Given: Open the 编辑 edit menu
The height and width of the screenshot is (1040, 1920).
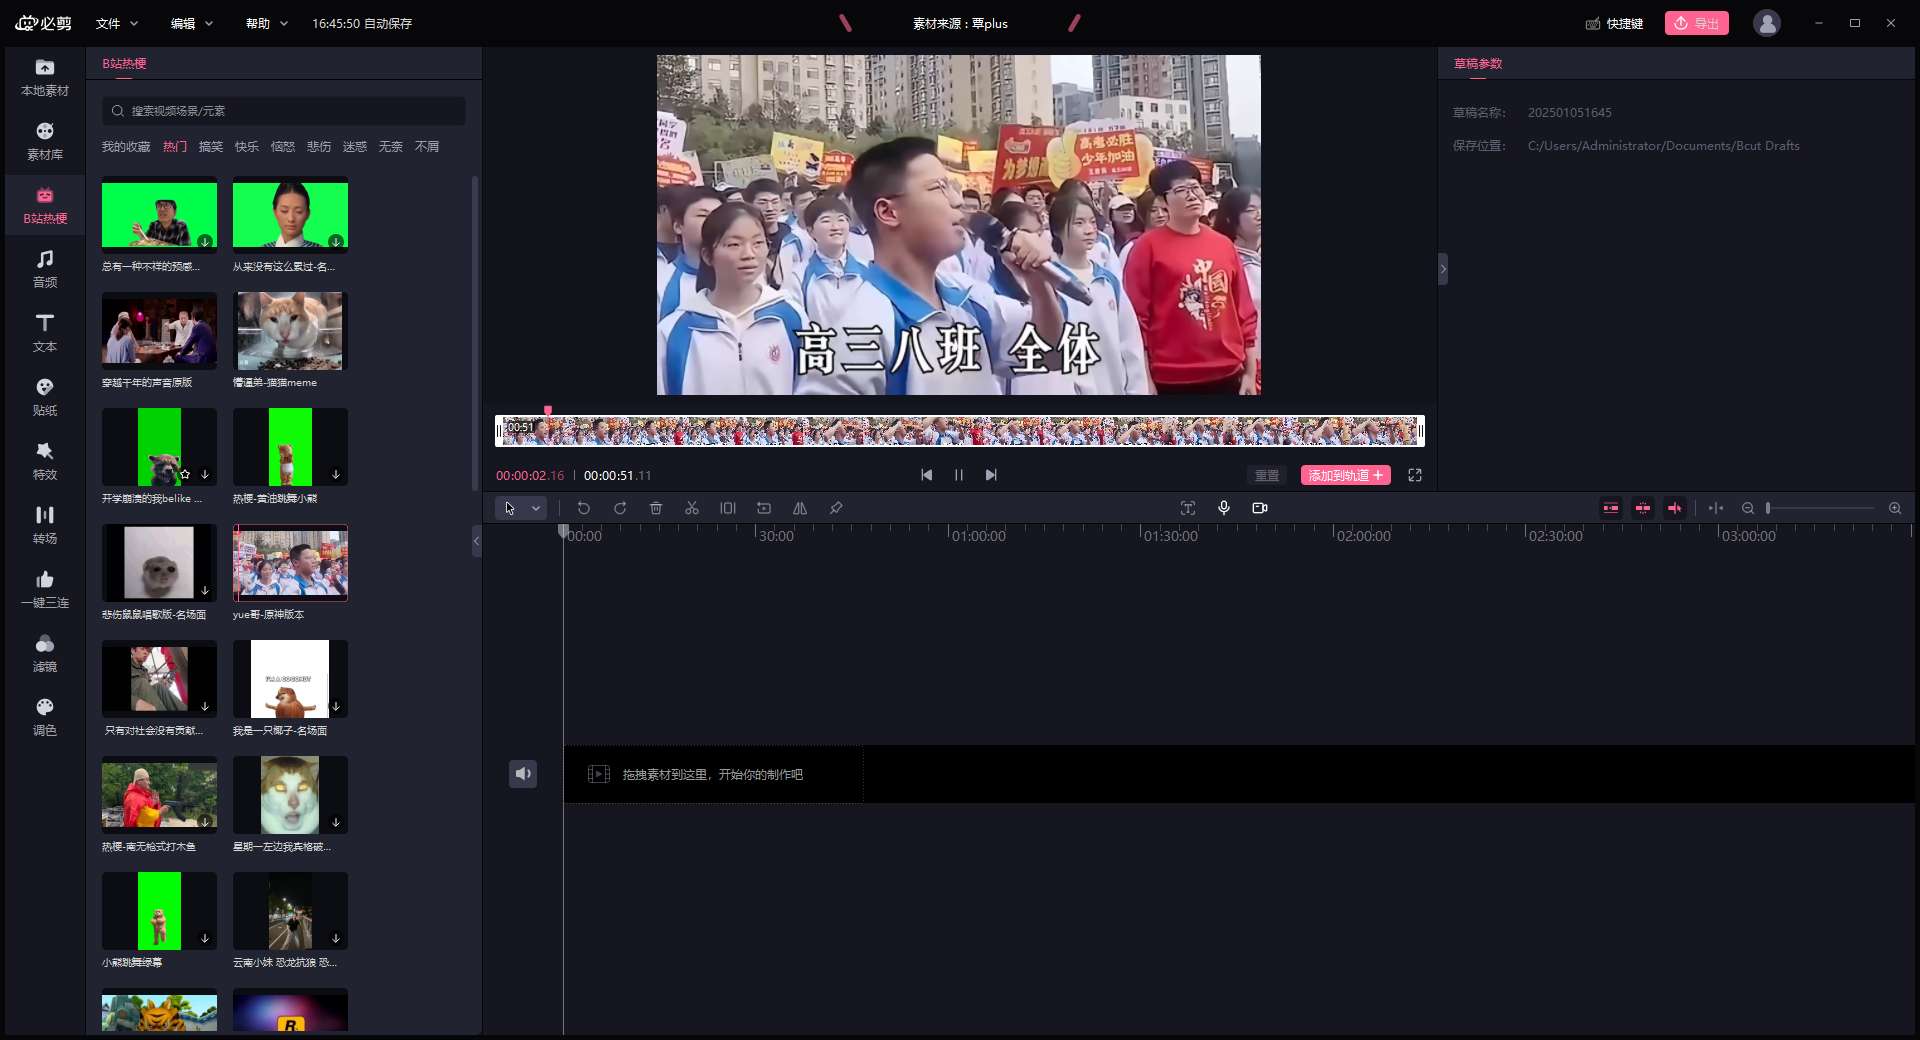Looking at the screenshot, I should click(x=192, y=23).
